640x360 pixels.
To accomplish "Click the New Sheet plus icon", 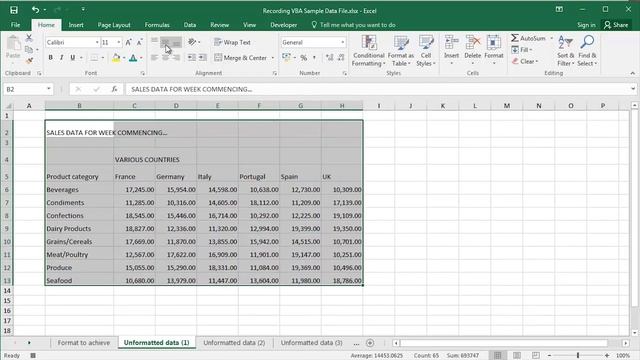I will pos(370,343).
